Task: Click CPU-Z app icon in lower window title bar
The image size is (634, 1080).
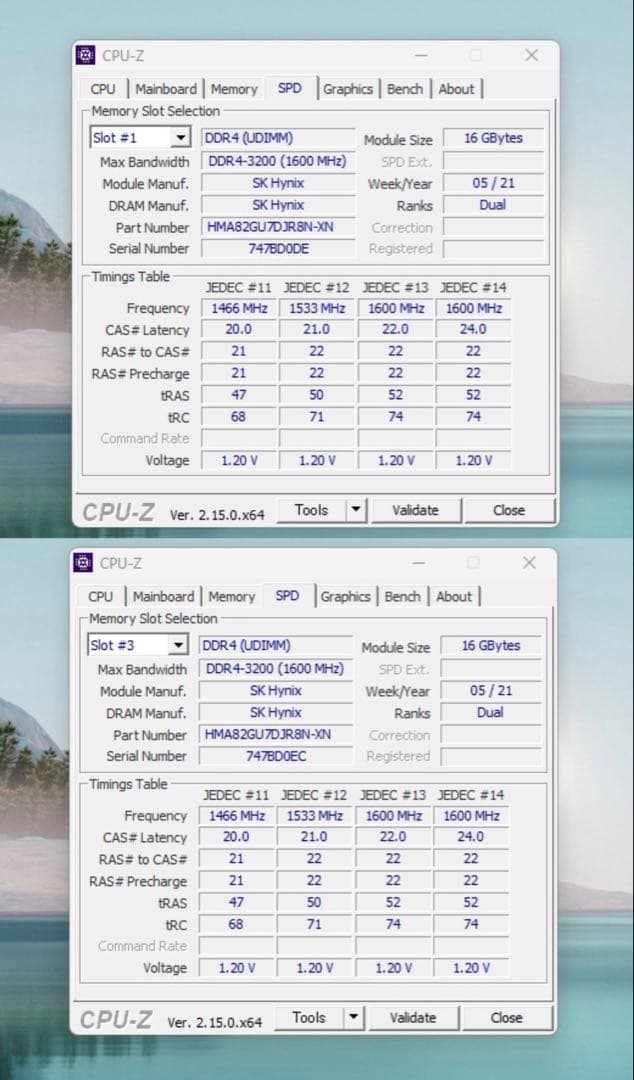Action: point(83,563)
